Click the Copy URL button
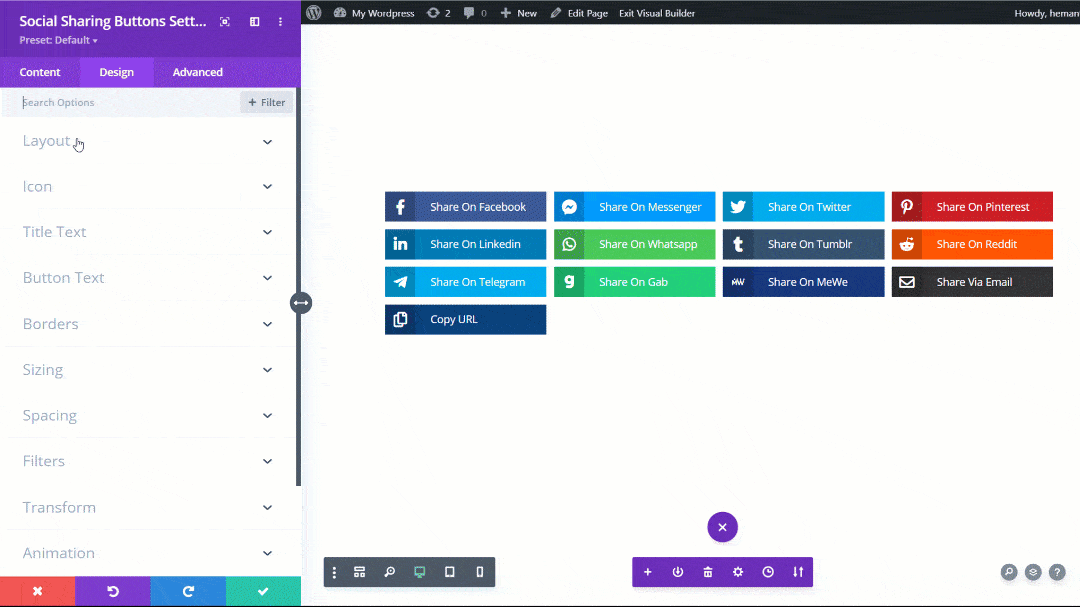Image resolution: width=1080 pixels, height=607 pixels. tap(466, 320)
